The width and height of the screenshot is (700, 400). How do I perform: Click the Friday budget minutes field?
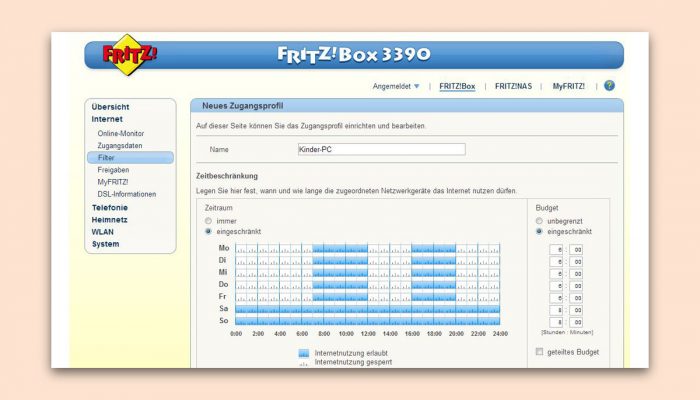point(576,298)
